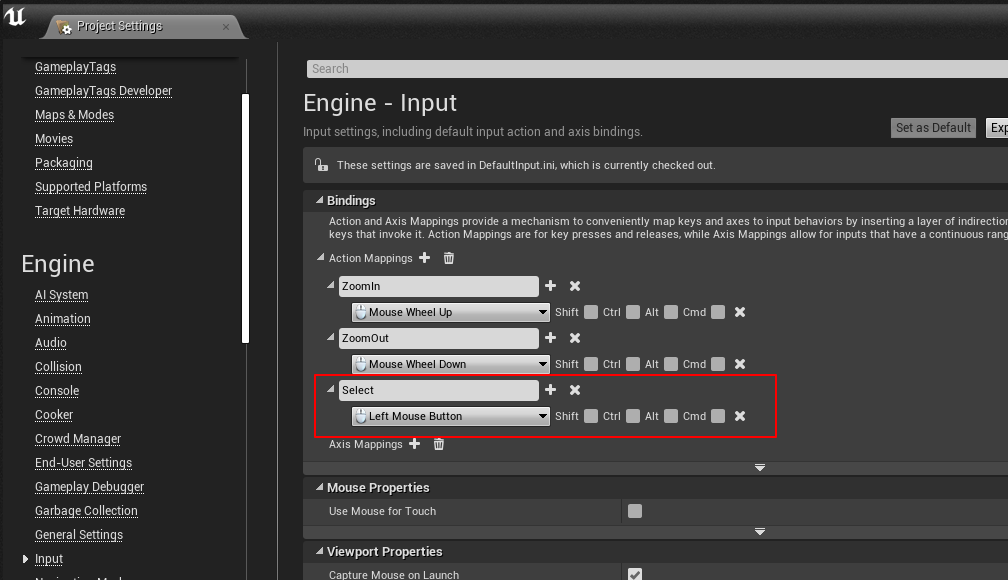Open AI System settings
The image size is (1008, 580).
62,295
